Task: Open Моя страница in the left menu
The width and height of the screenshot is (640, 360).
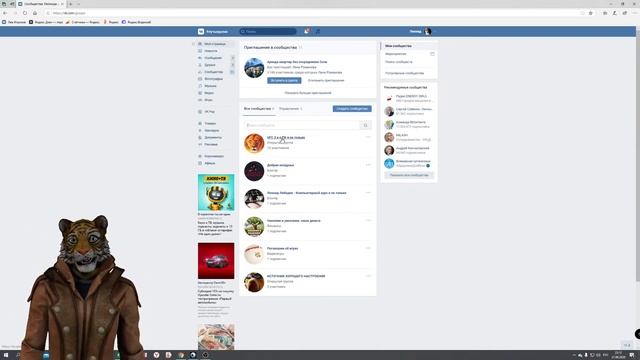Action: [215, 44]
